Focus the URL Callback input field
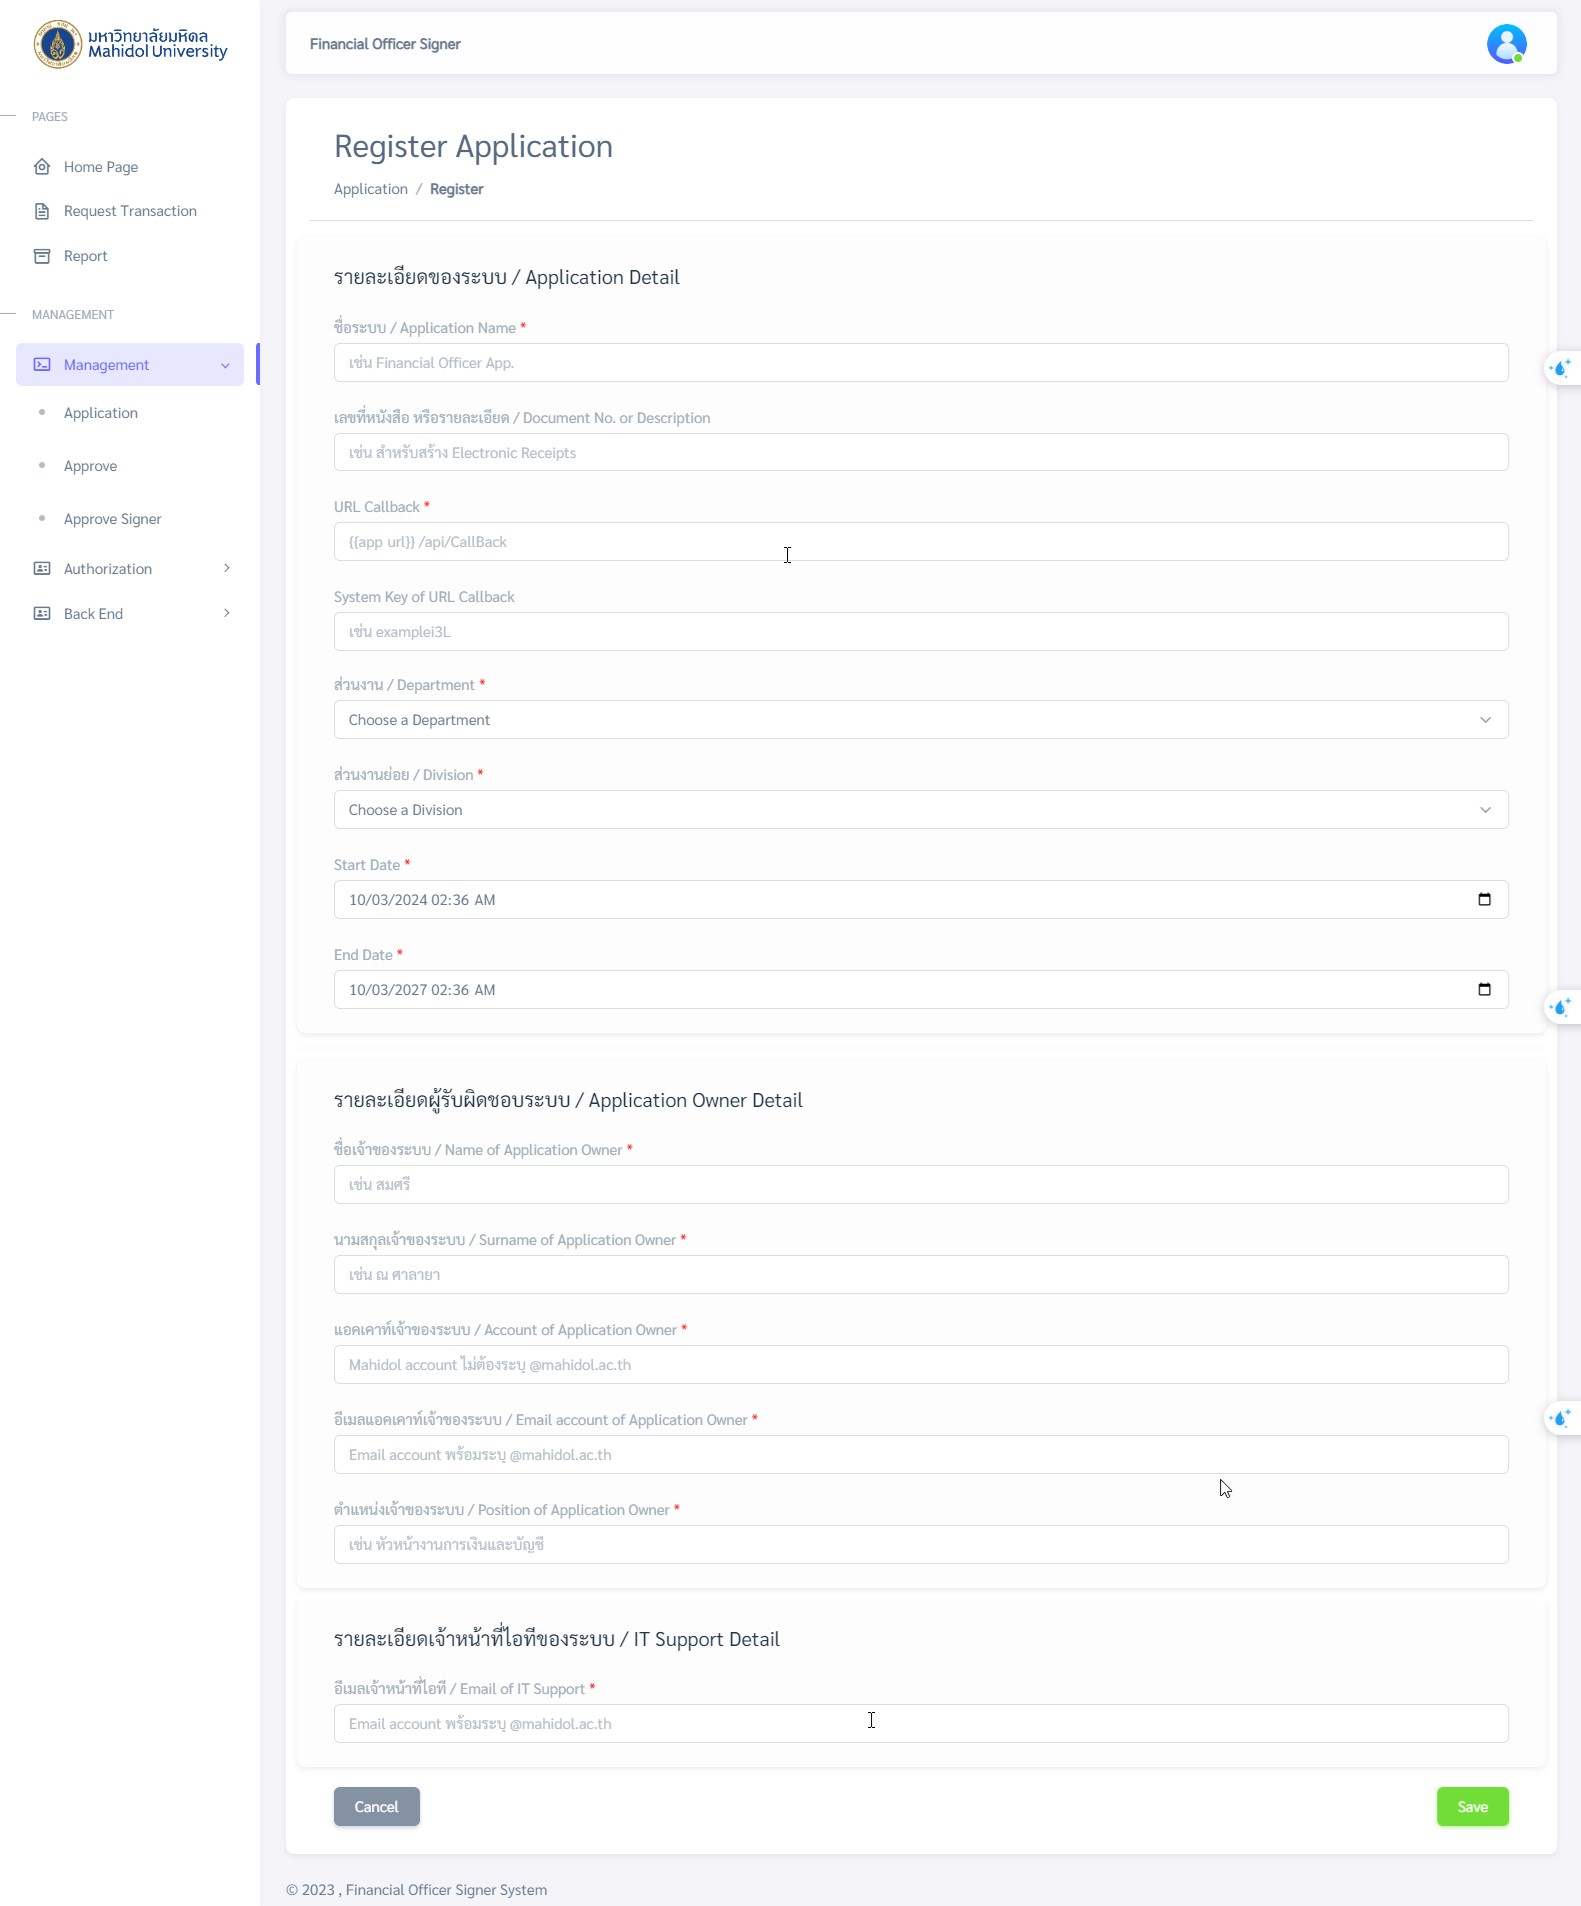1581x1906 pixels. pos(920,542)
